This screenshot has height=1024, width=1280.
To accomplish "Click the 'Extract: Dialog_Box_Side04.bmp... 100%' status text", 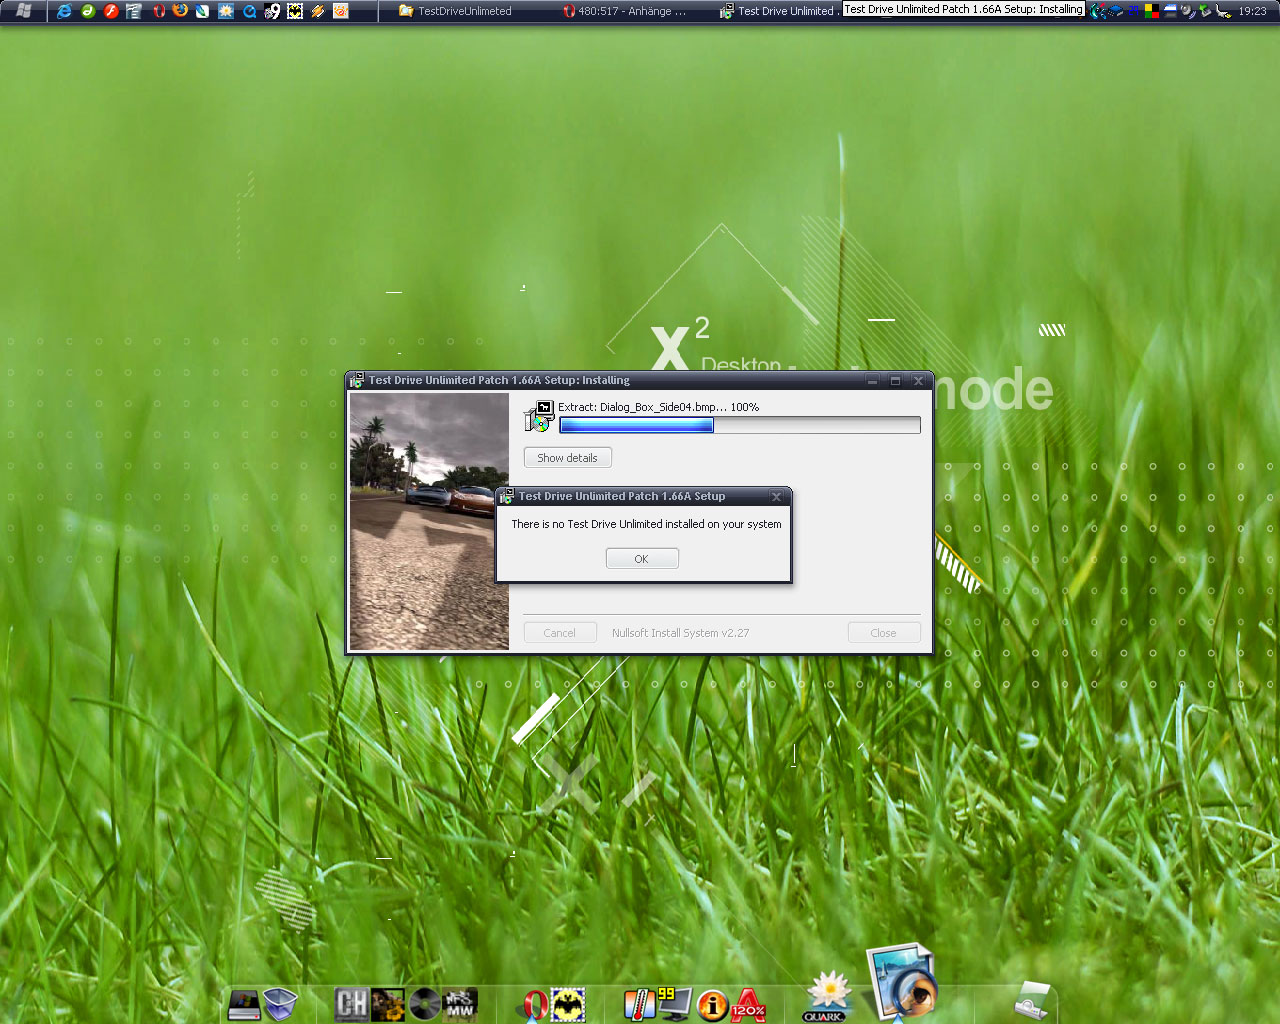I will (659, 407).
